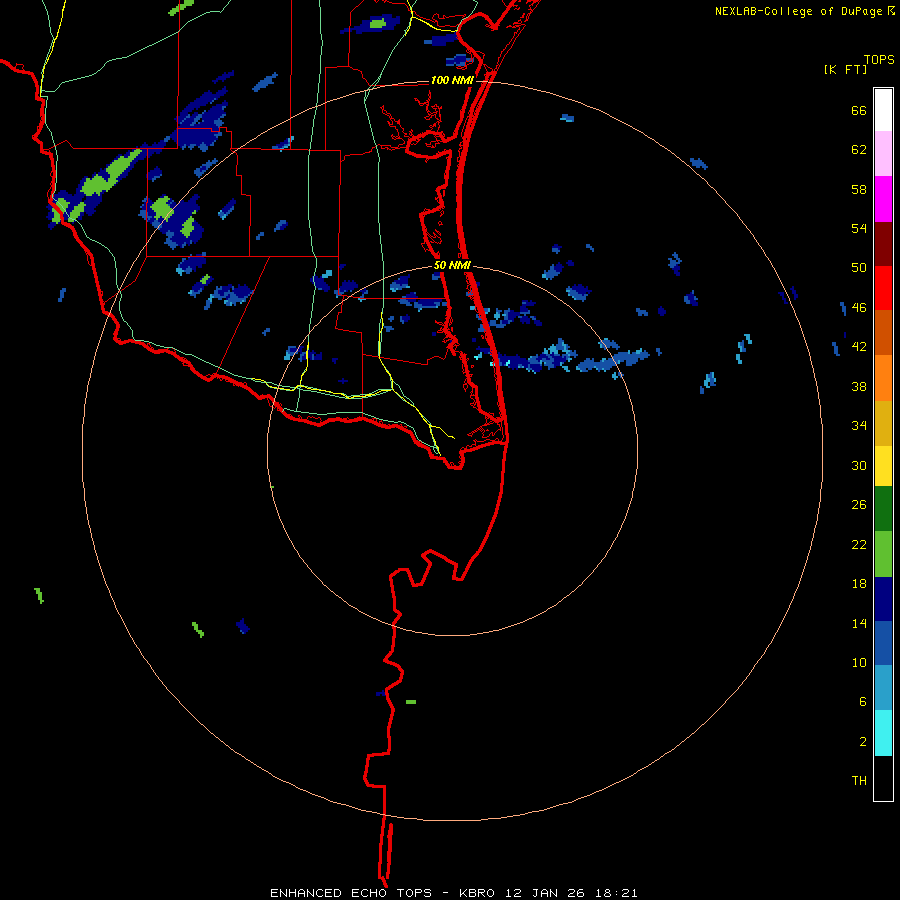The image size is (900, 900).
Task: Click the 6 legend value
Action: coord(863,702)
